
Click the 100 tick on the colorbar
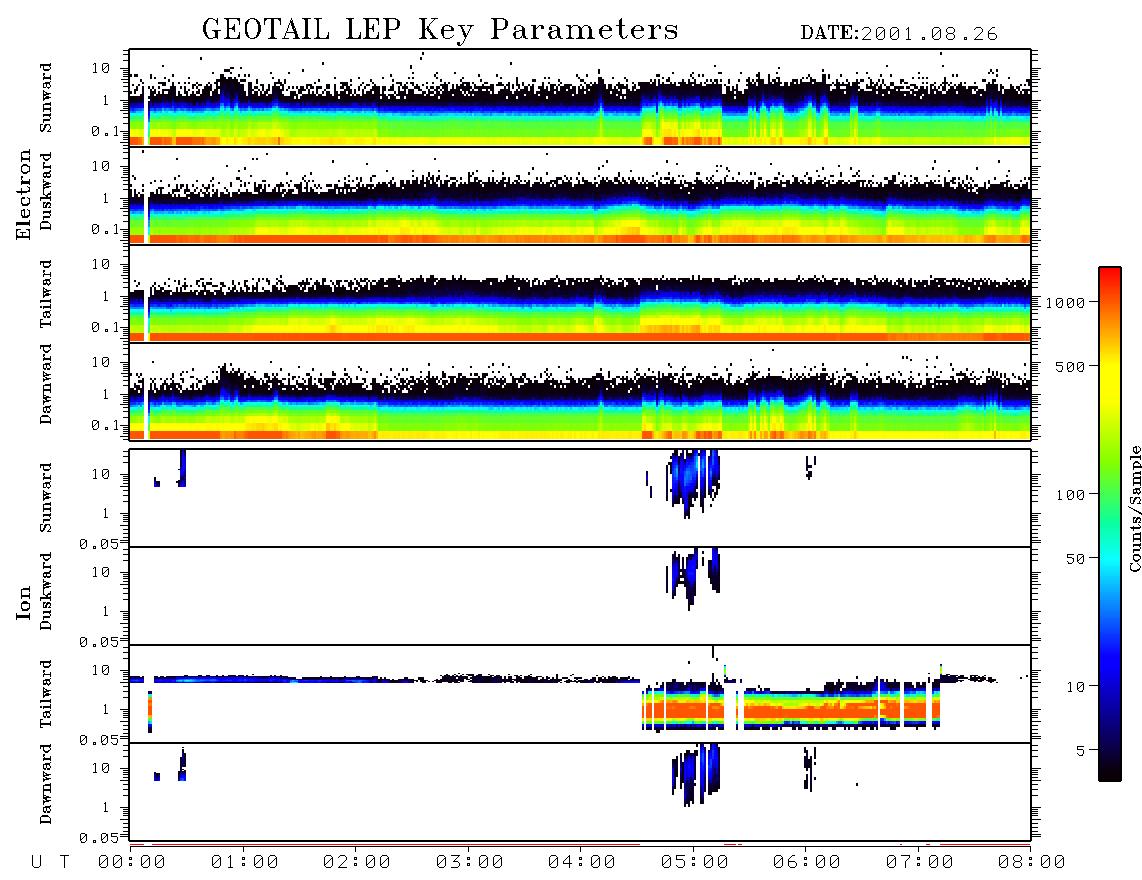tap(1071, 495)
